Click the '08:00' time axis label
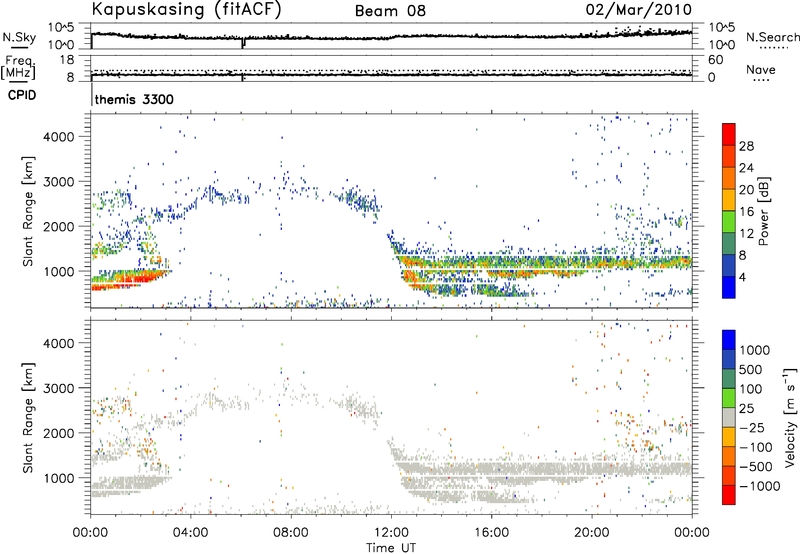800x554 pixels. [291, 533]
